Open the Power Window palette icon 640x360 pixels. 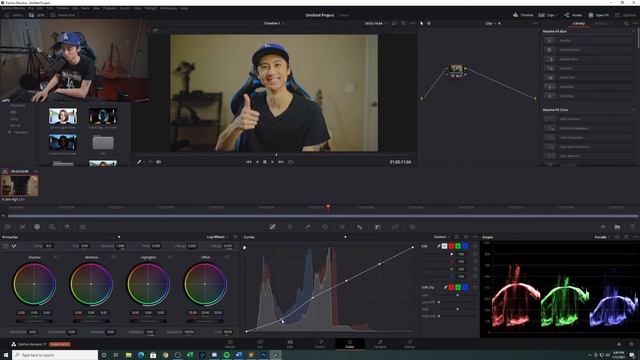[x=325, y=227]
